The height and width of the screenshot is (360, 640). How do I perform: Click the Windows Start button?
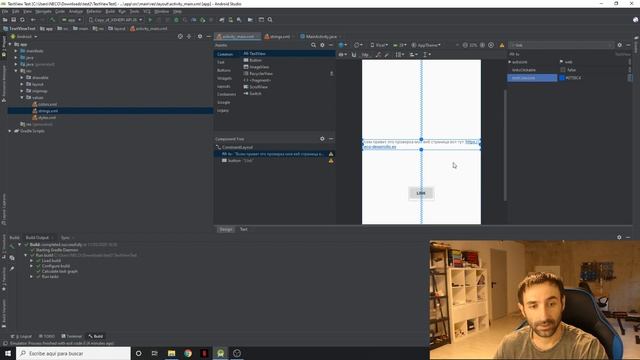pyautogui.click(x=8, y=353)
